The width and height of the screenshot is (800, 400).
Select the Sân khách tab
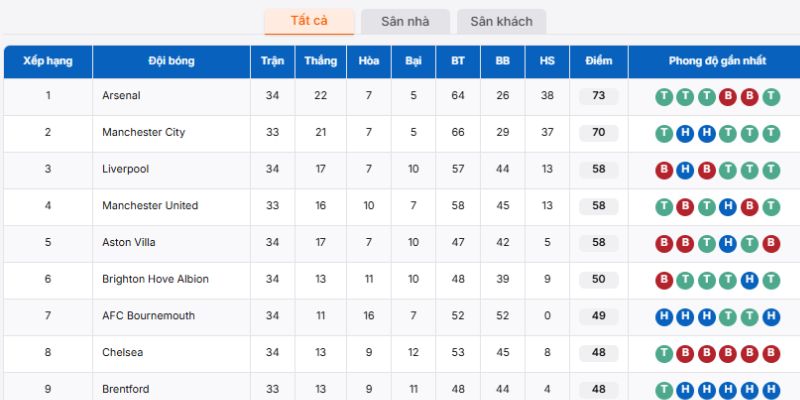502,21
